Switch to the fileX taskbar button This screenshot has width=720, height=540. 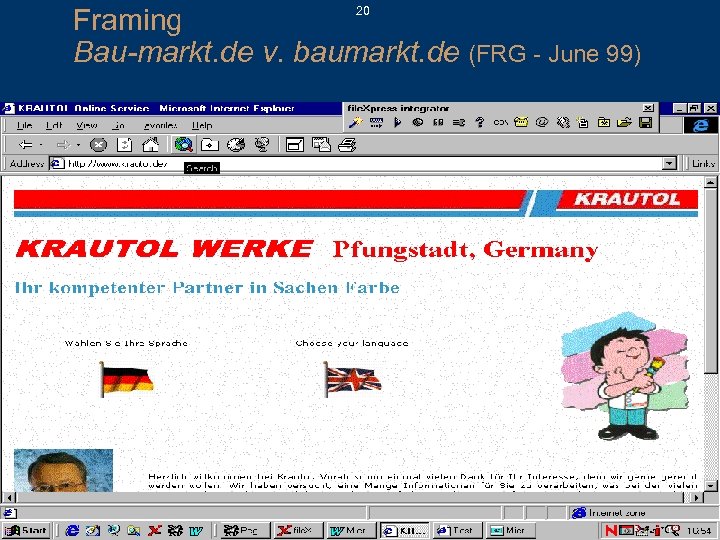pos(297,530)
